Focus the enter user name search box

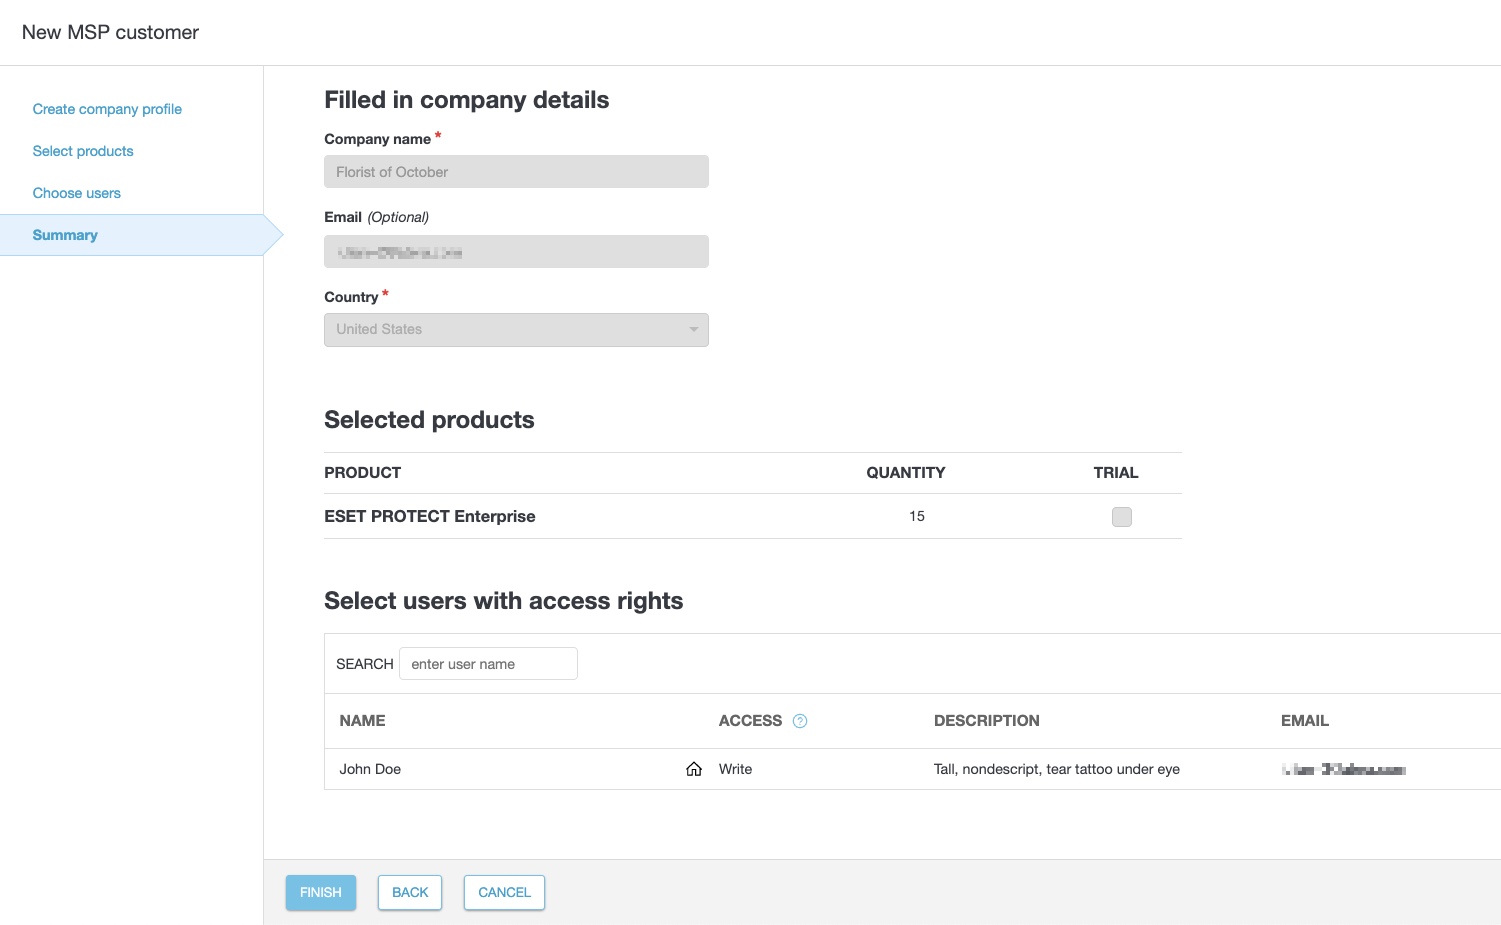coord(488,664)
